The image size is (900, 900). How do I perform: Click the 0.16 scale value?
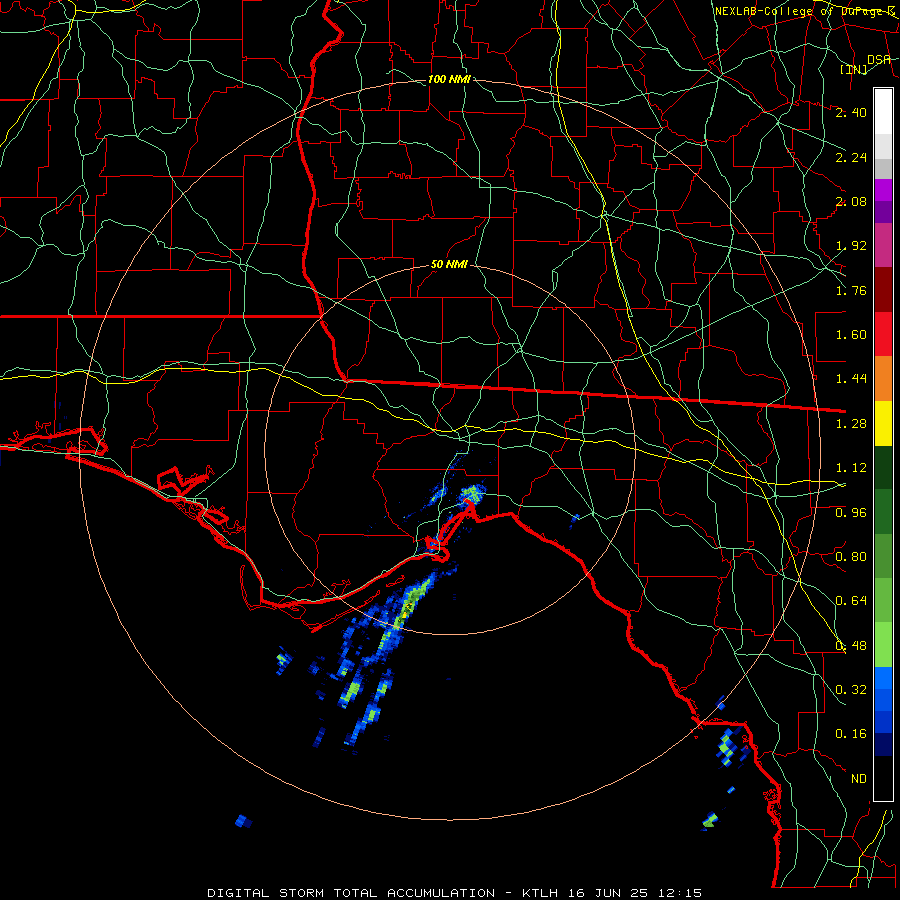tap(851, 734)
